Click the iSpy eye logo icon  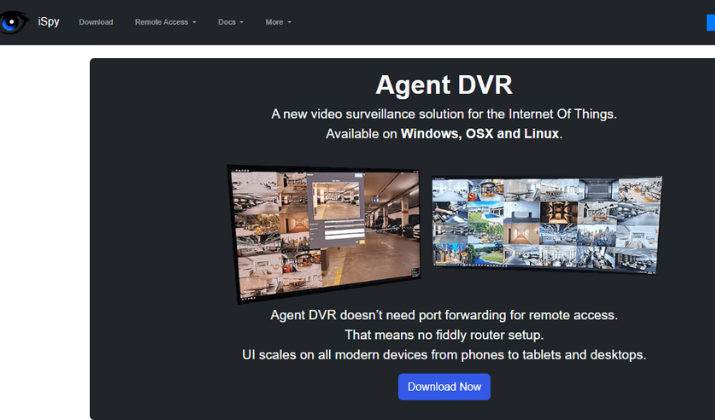pyautogui.click(x=14, y=22)
